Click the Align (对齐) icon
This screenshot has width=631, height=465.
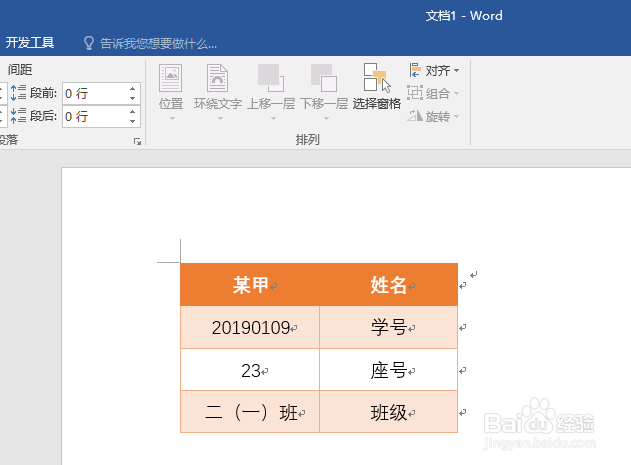[415, 70]
